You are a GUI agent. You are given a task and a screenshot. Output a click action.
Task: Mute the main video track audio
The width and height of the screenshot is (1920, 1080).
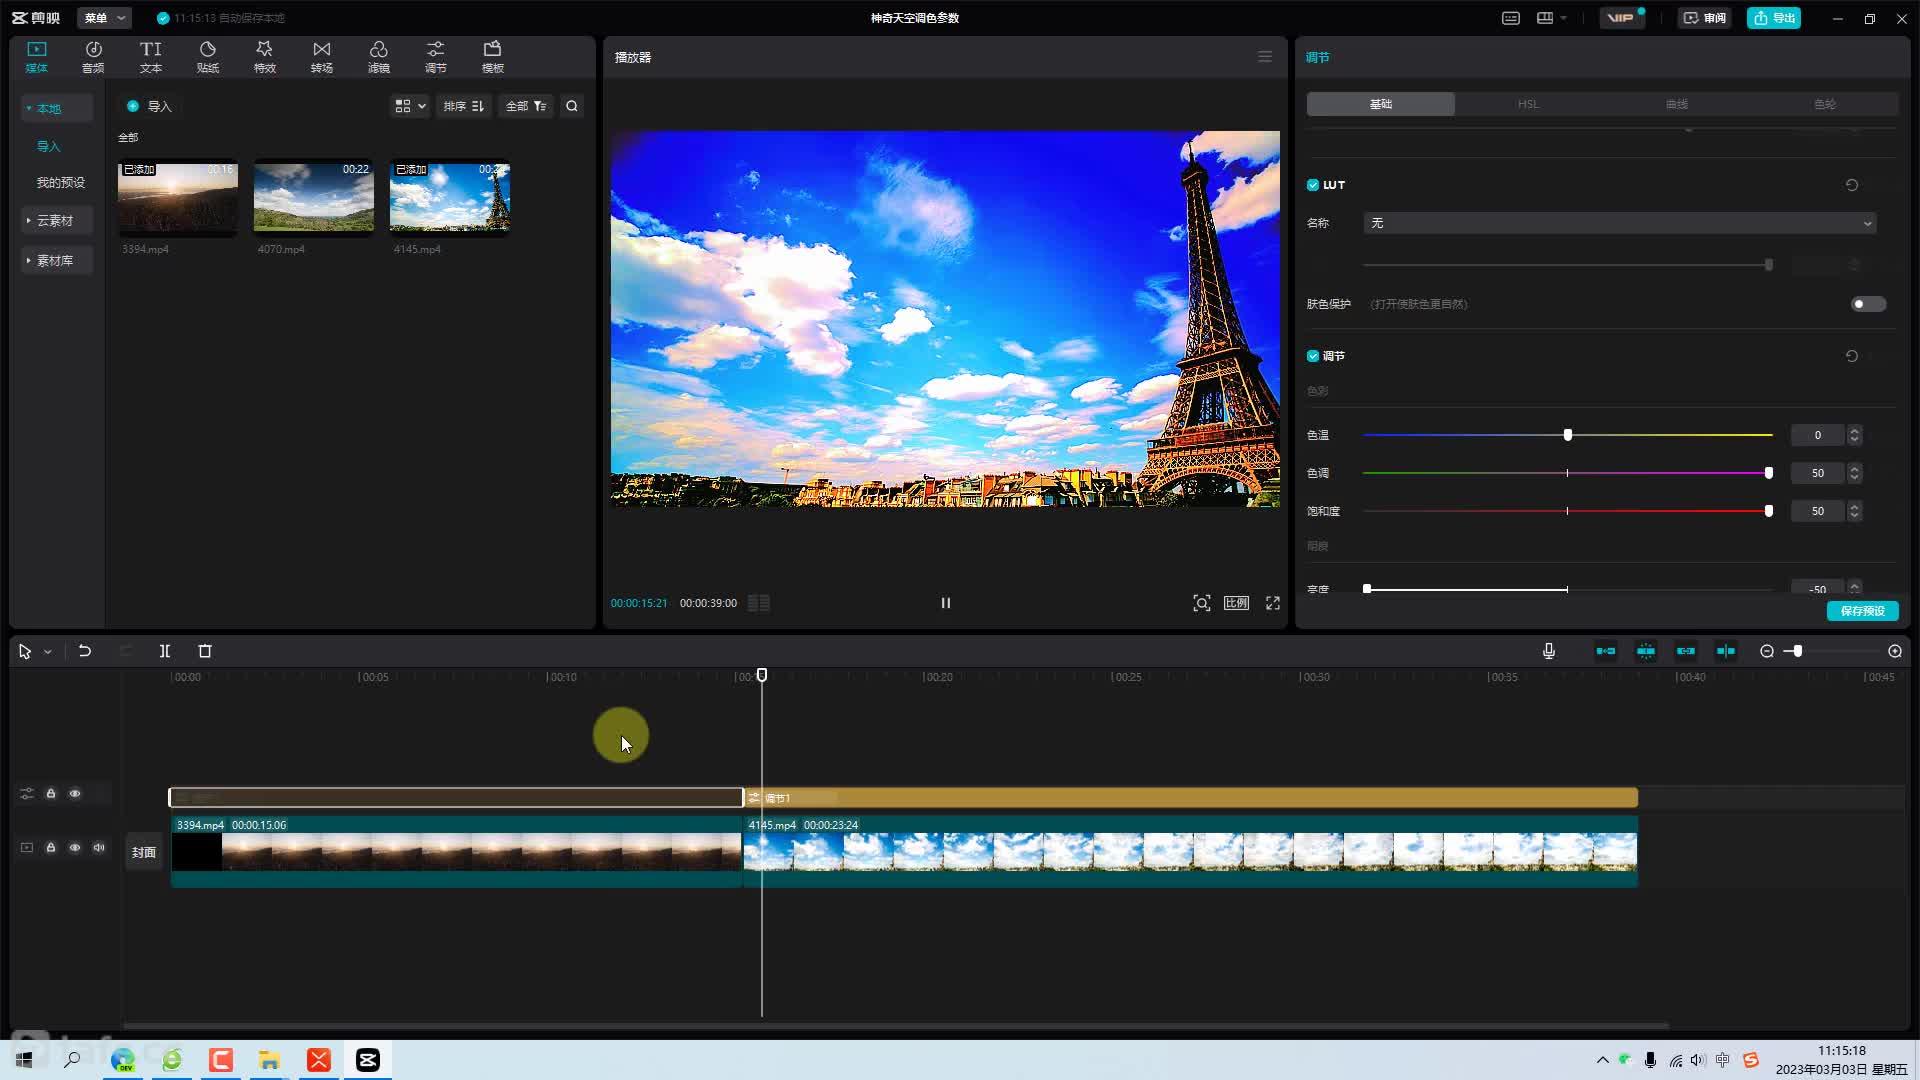99,847
